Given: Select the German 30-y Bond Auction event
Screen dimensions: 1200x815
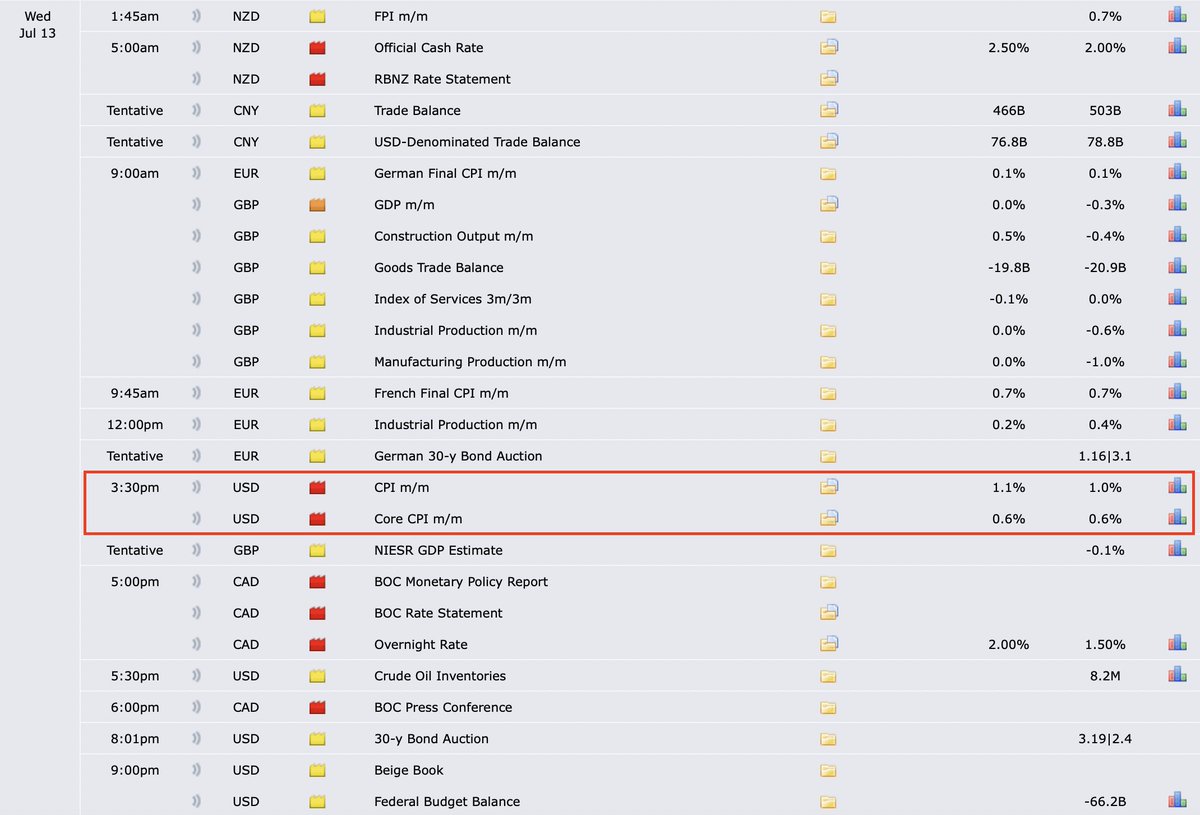Looking at the screenshot, I should pyautogui.click(x=458, y=456).
